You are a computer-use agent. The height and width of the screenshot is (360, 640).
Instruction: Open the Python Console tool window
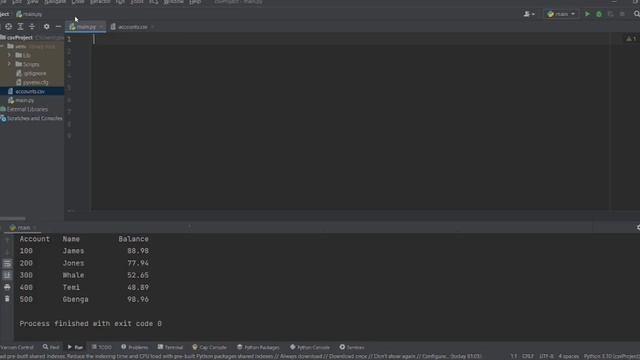pyautogui.click(x=310, y=347)
